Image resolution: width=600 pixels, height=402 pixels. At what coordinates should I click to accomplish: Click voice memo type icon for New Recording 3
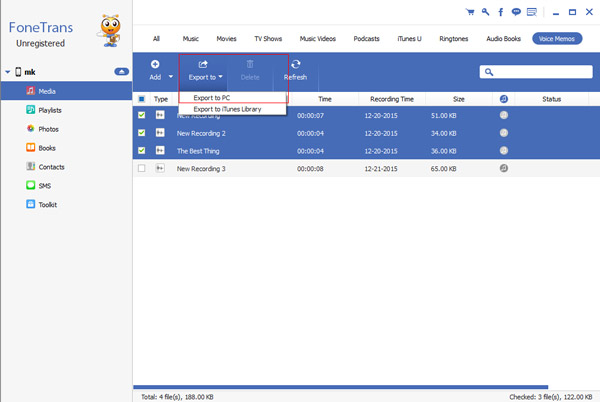coord(160,168)
